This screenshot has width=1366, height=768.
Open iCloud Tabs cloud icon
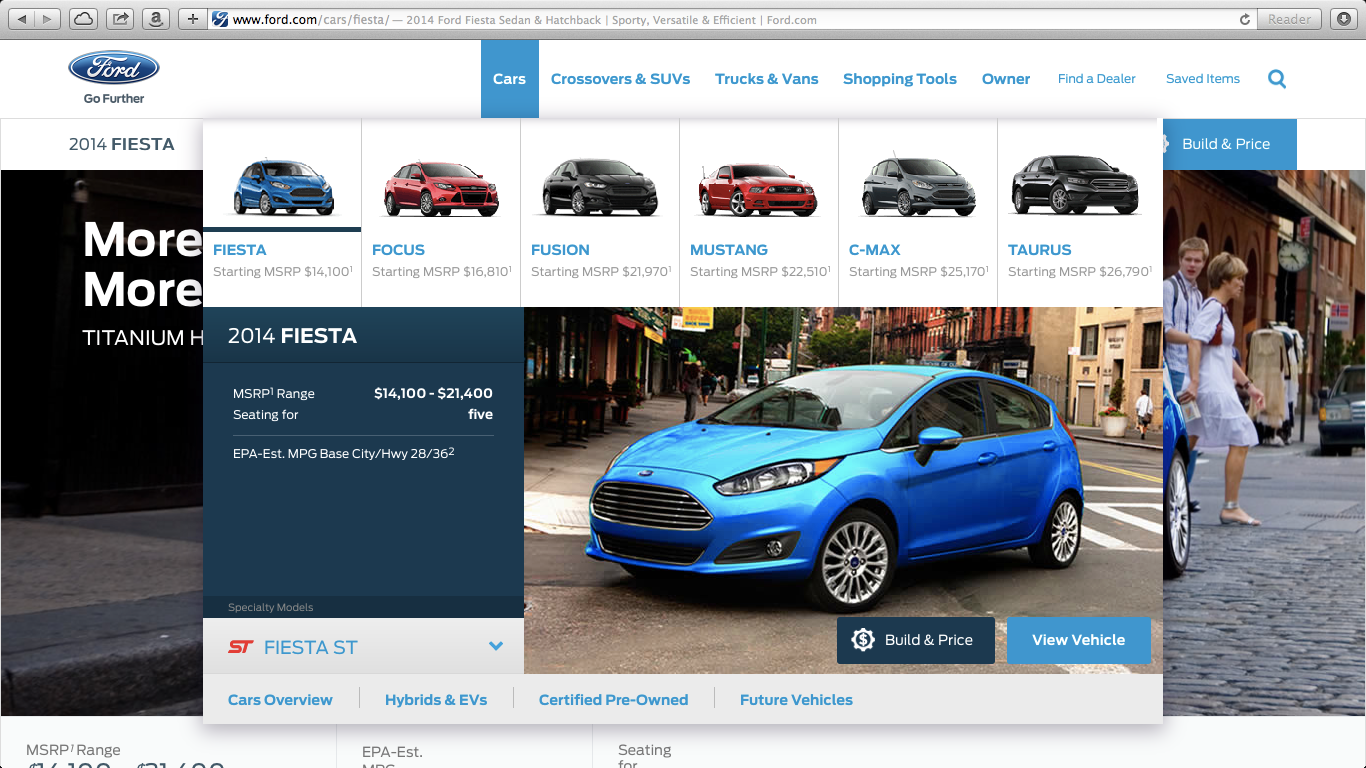pos(84,19)
